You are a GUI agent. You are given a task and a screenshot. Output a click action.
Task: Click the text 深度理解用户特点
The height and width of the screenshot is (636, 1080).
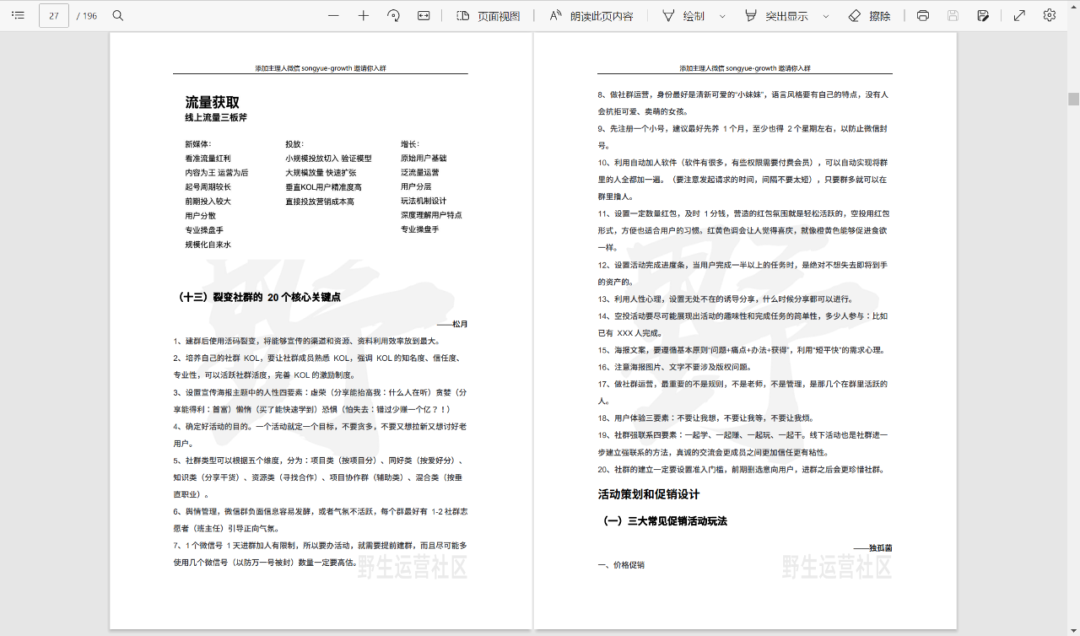pos(431,215)
